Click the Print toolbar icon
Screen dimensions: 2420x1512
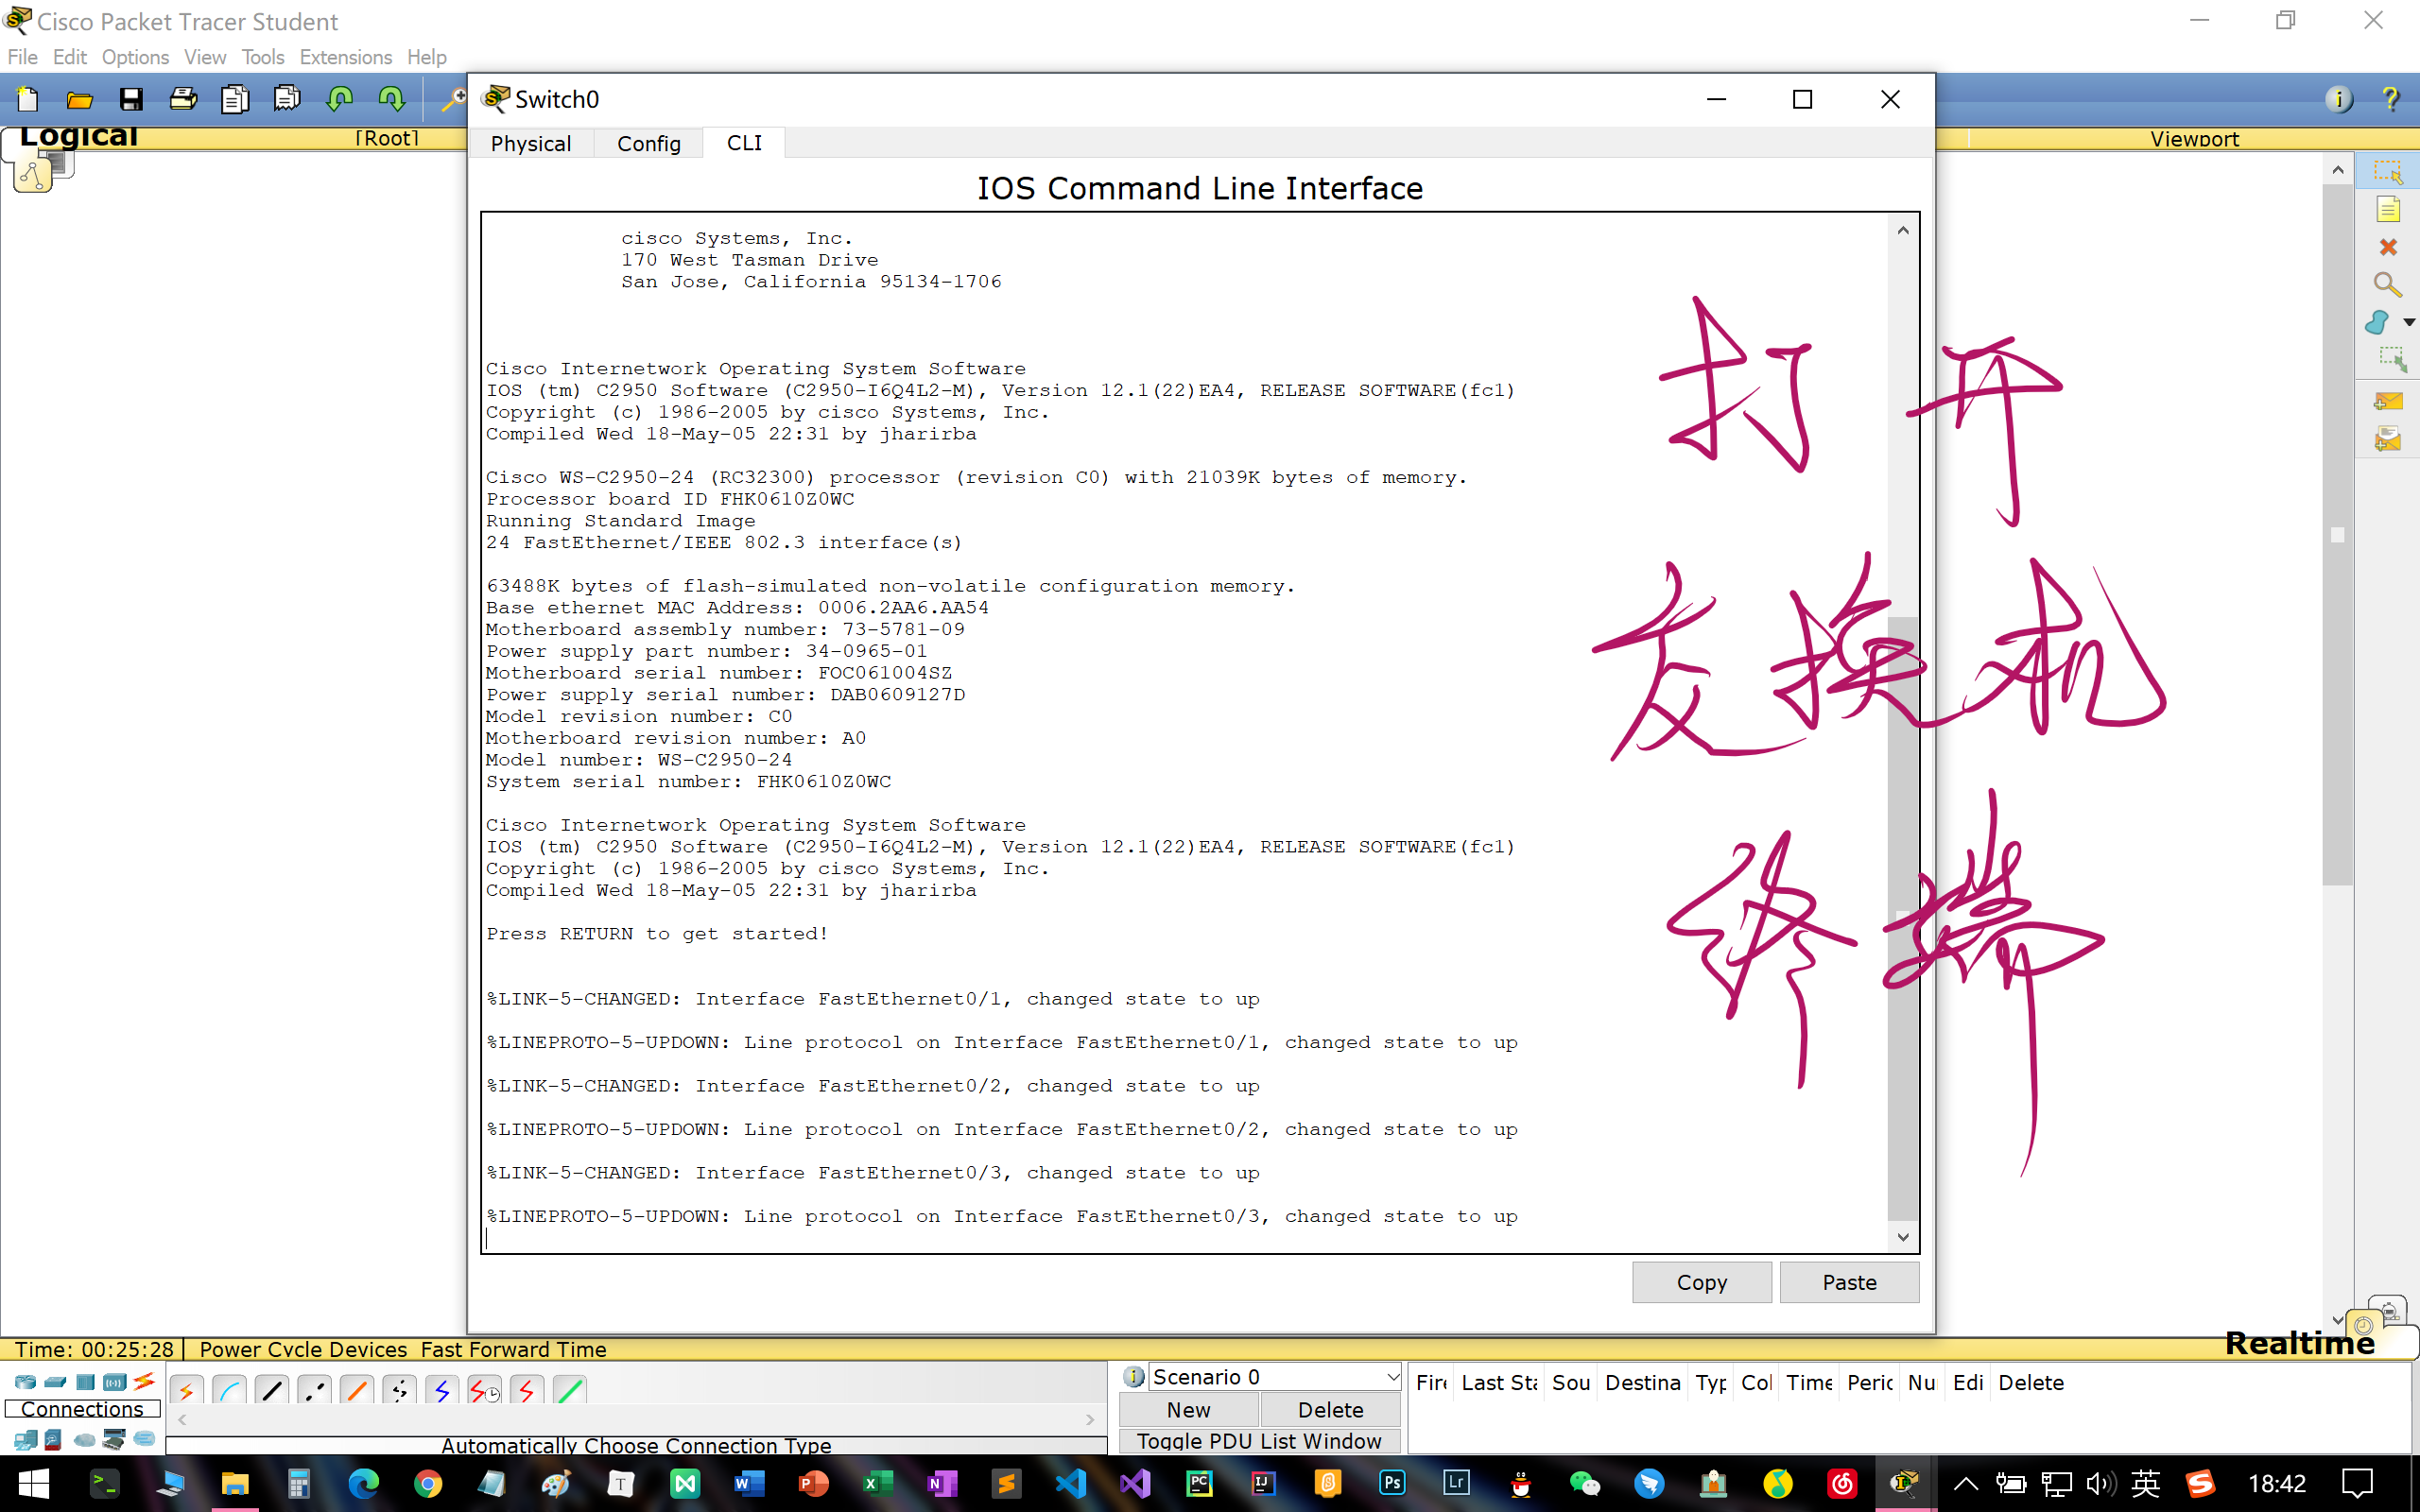(183, 99)
